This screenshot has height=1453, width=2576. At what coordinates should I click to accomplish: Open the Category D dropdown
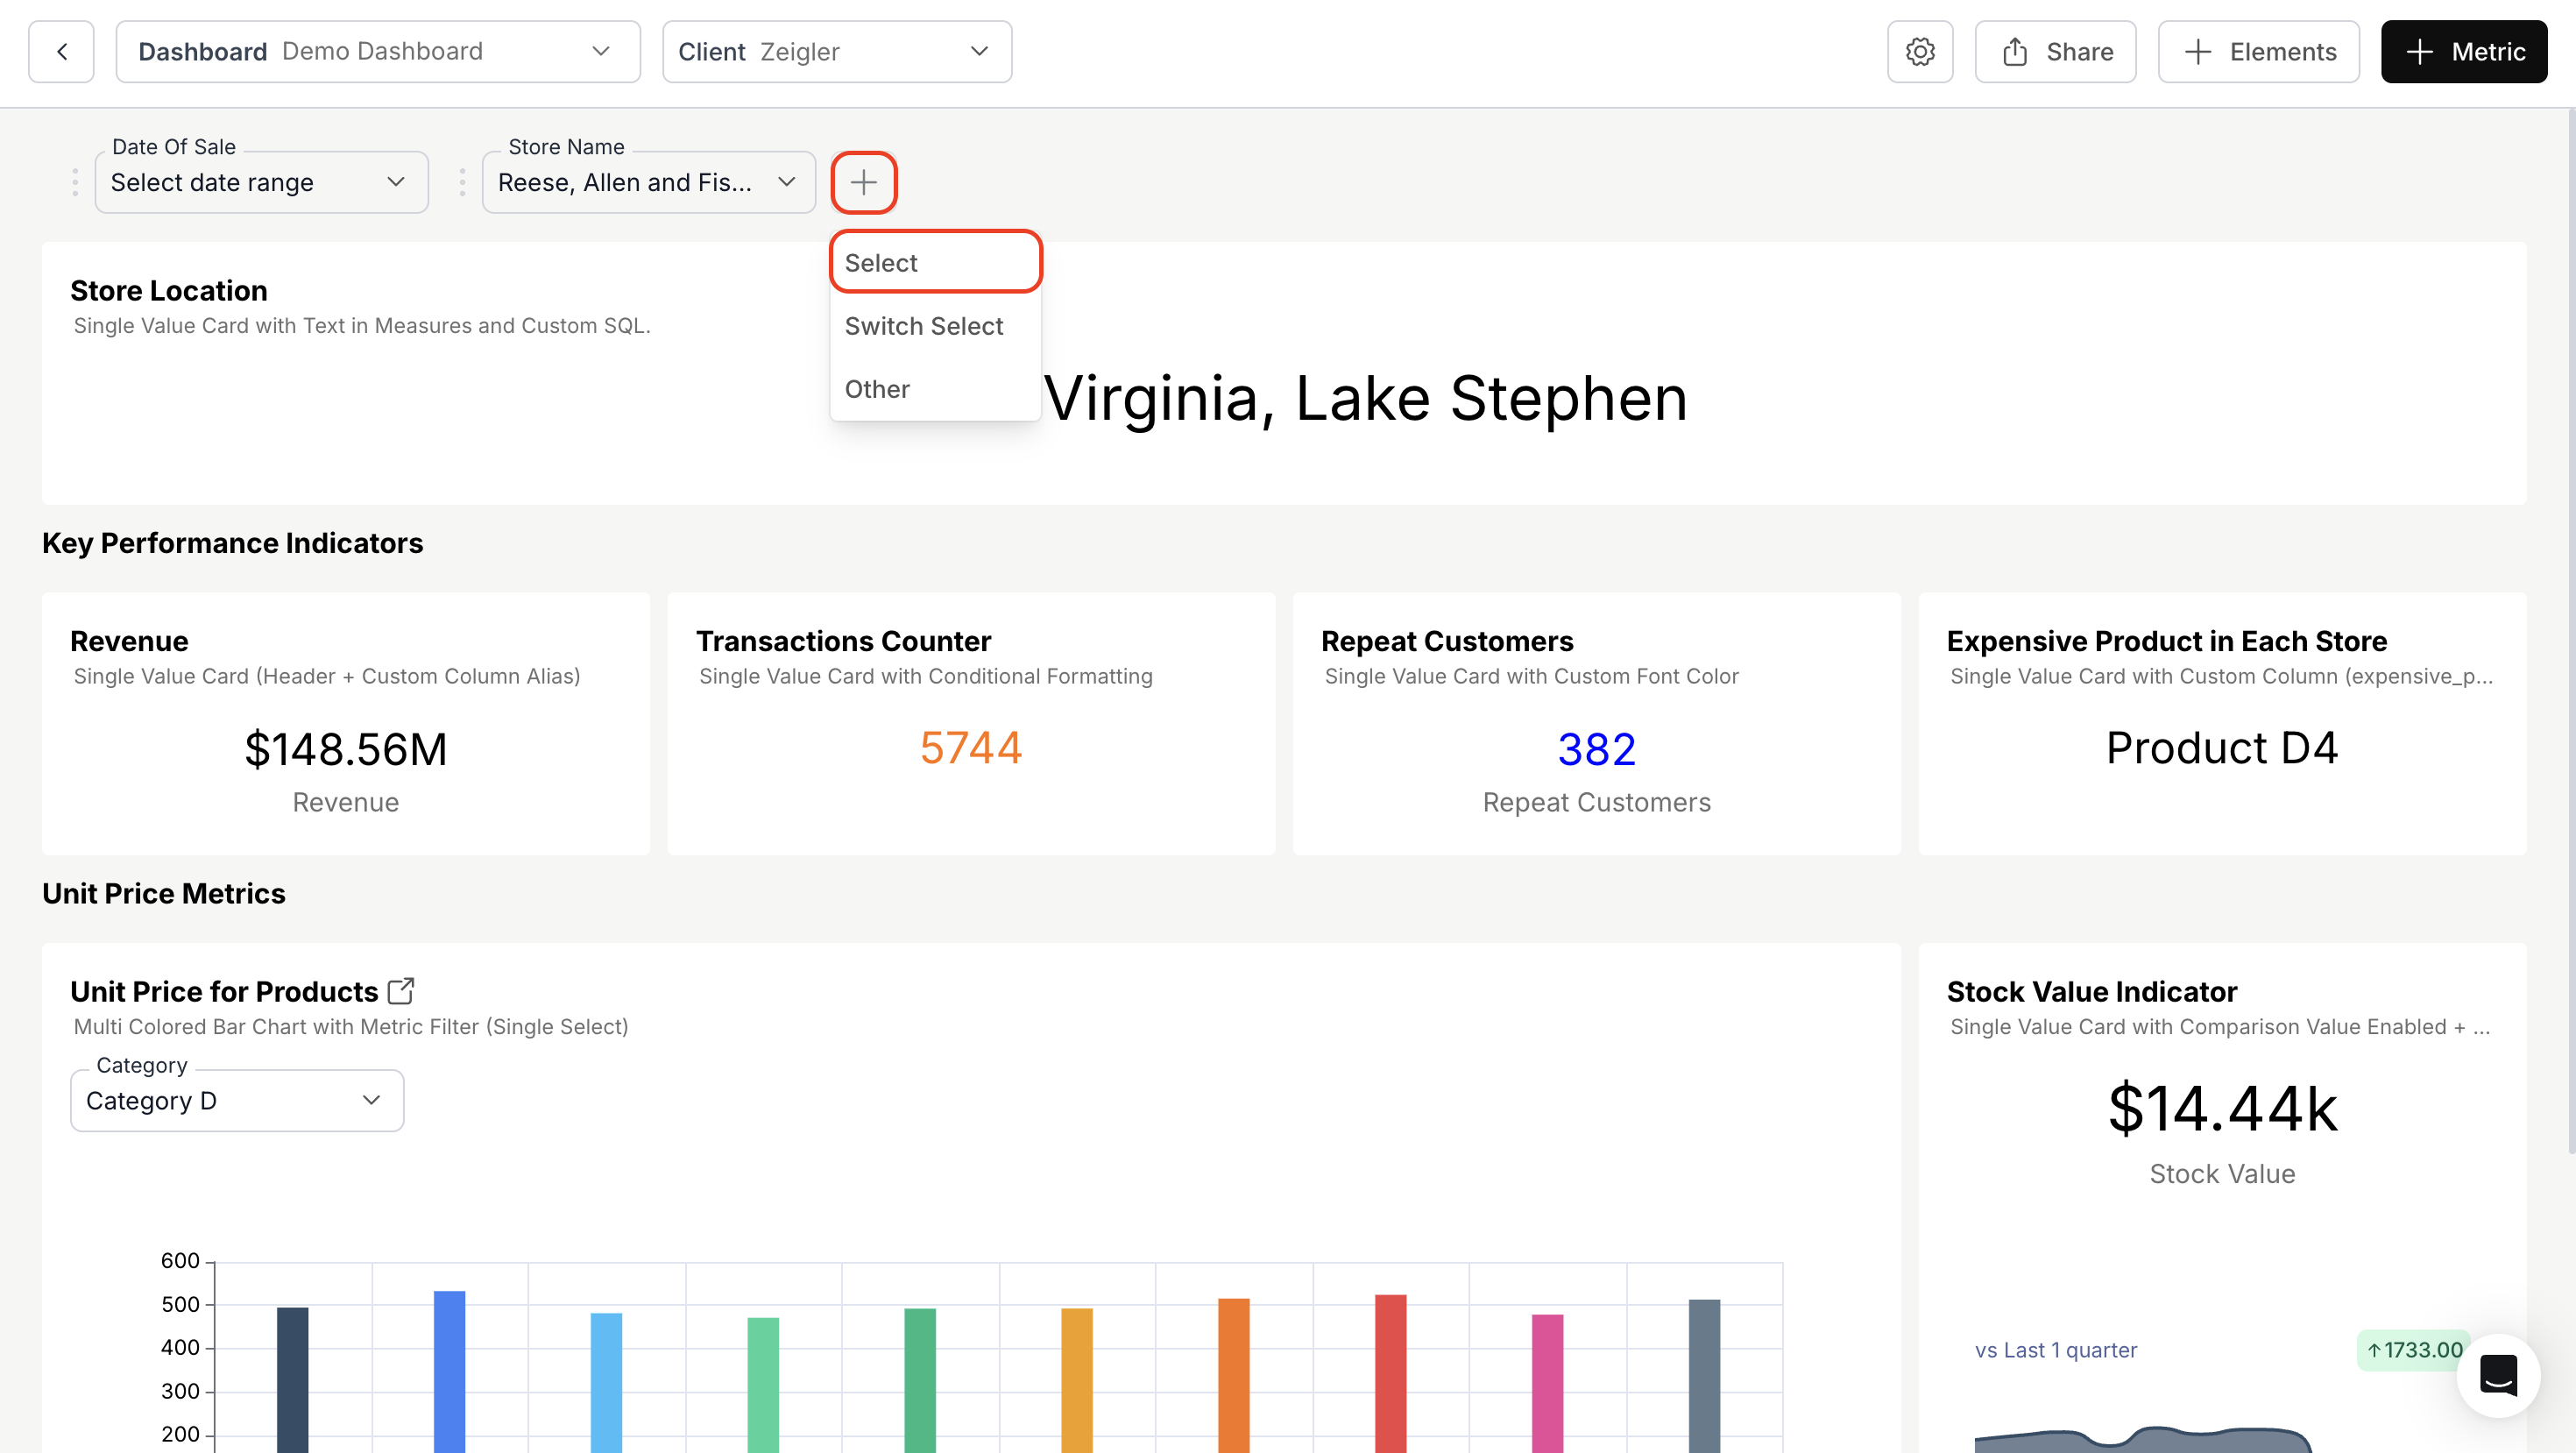tap(237, 1100)
